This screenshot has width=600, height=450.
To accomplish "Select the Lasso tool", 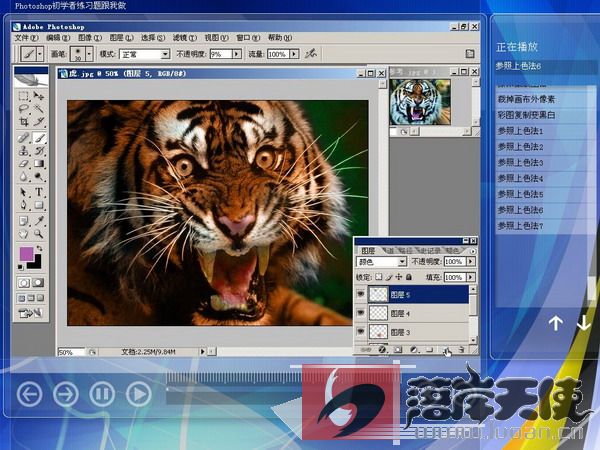I will pyautogui.click(x=24, y=109).
